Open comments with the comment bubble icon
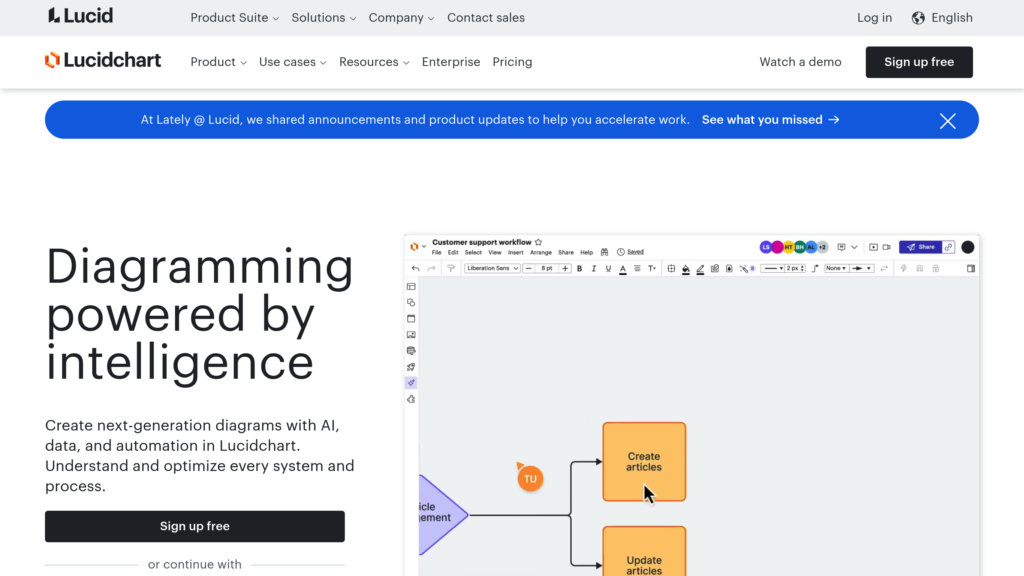The image size is (1024, 576). 842,247
